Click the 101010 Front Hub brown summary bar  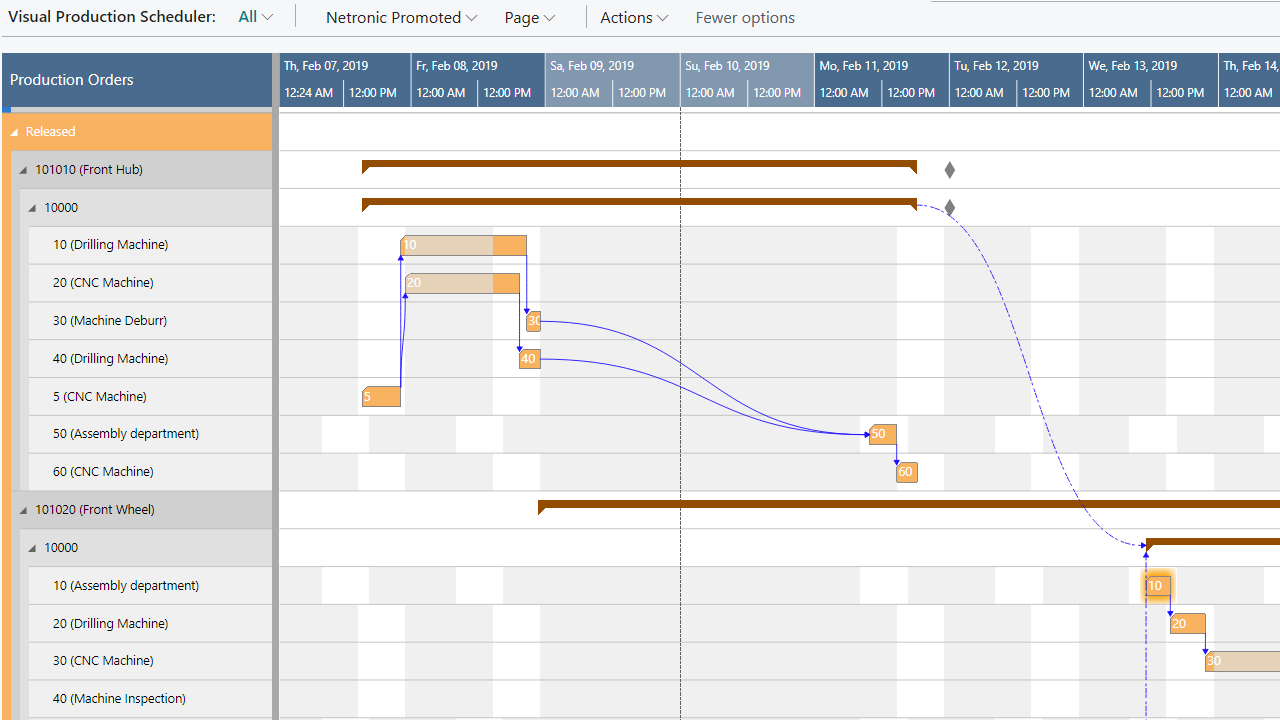coord(640,164)
